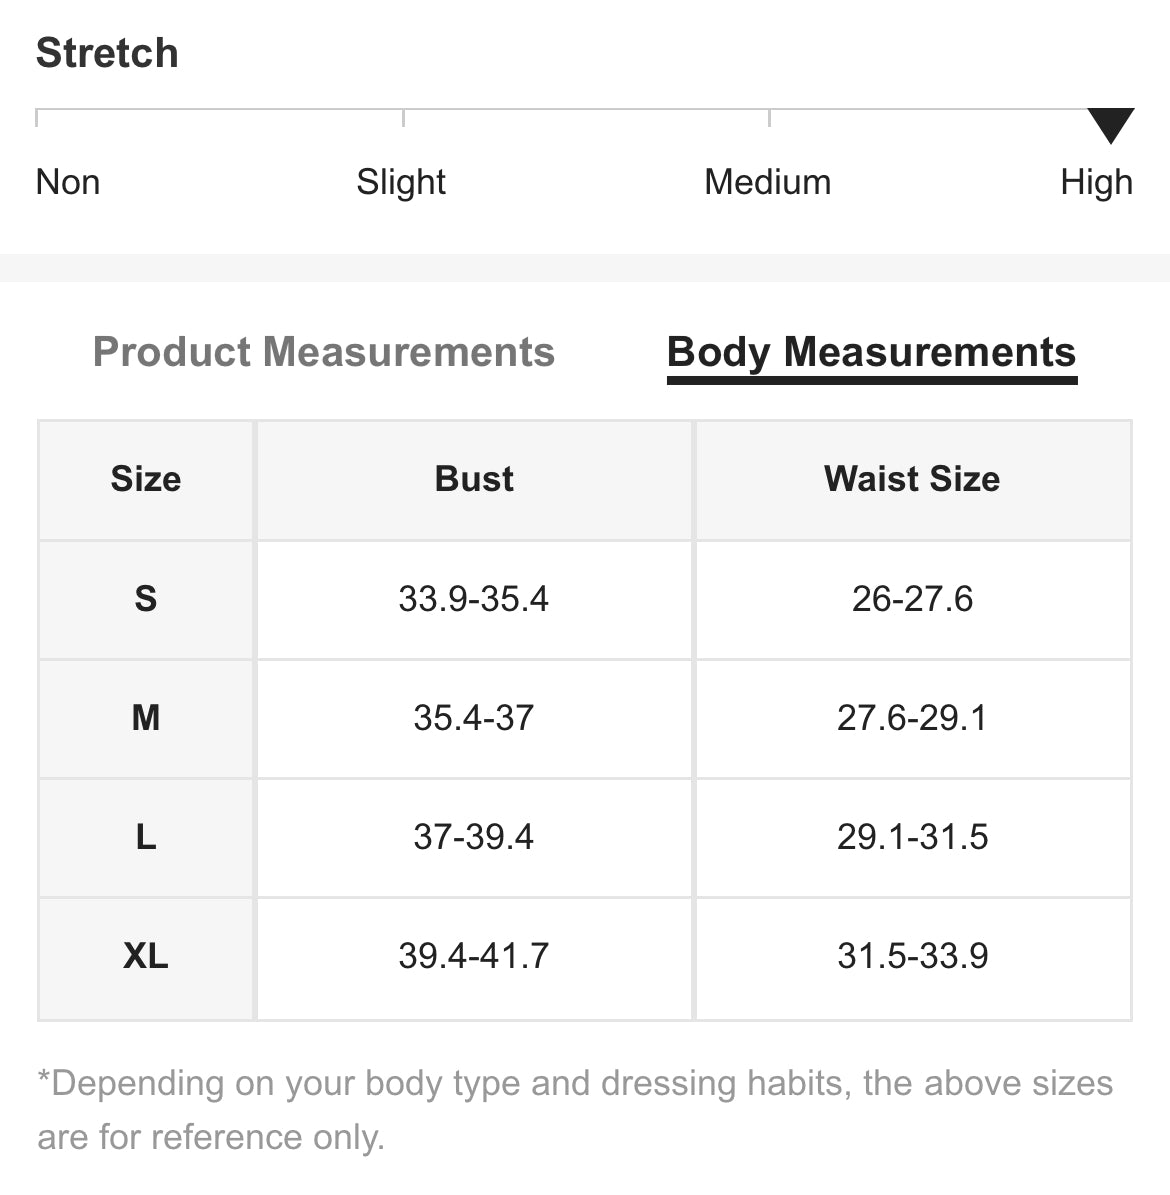Viewport: 1170px width, 1195px height.
Task: Click the waist value 31.5-33.9
Action: point(912,956)
